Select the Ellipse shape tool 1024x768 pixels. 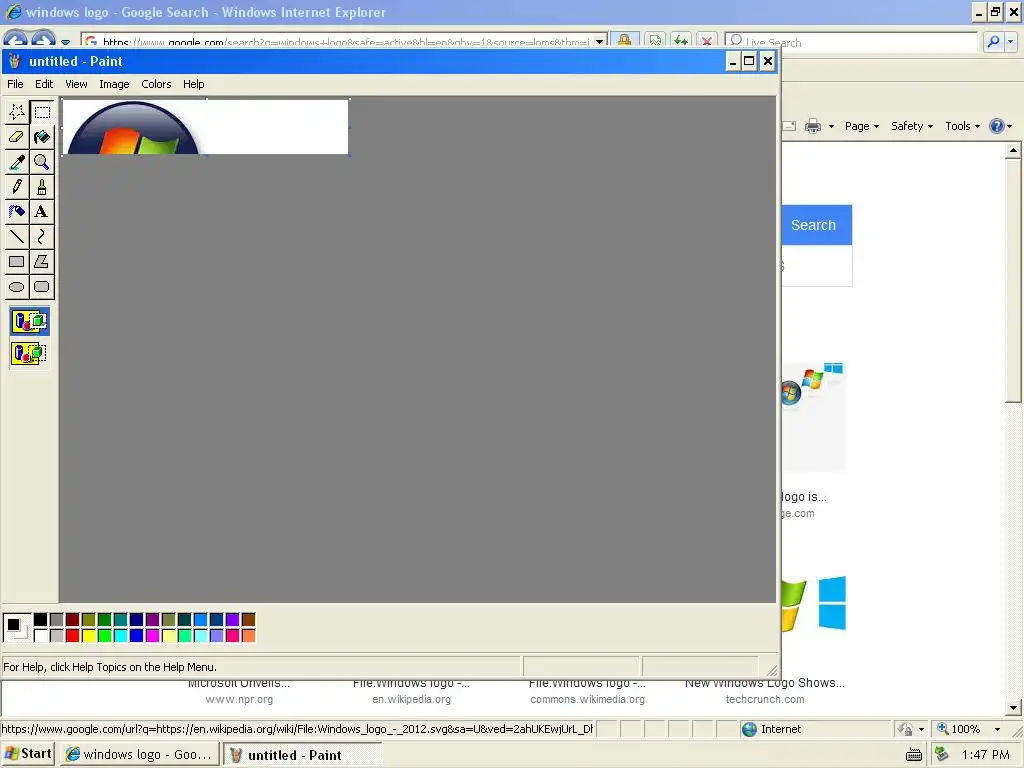(x=17, y=287)
